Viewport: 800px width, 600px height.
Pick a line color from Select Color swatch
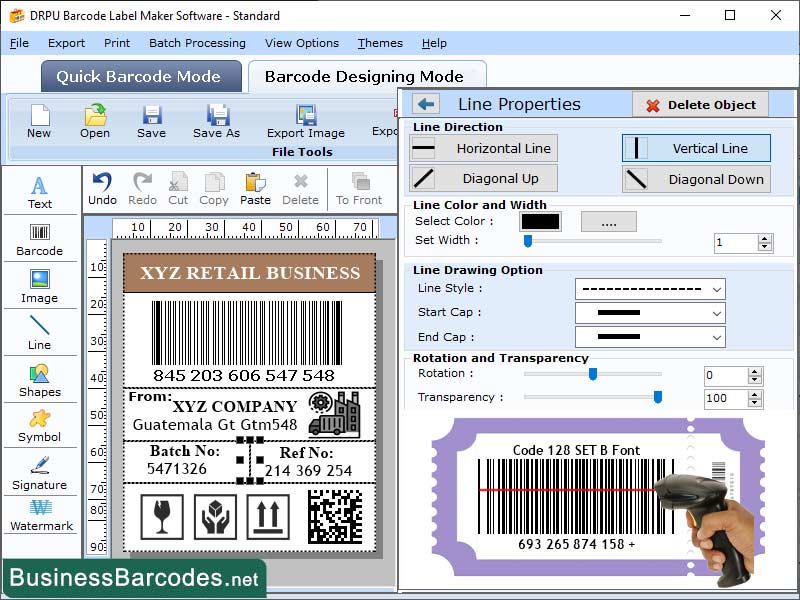(541, 221)
